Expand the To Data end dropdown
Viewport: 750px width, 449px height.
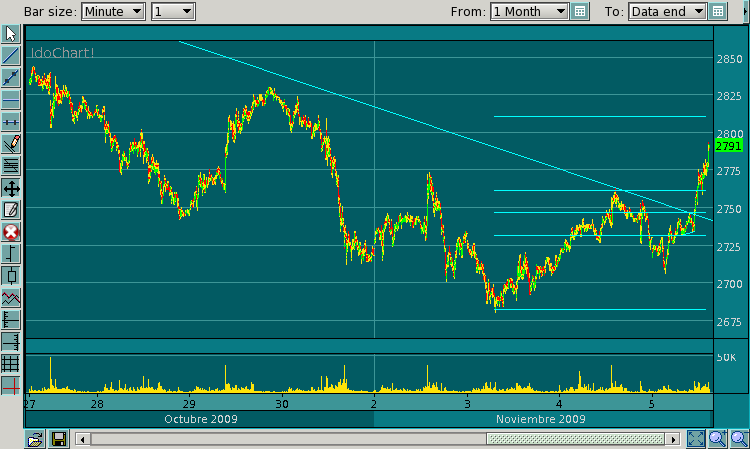(667, 11)
